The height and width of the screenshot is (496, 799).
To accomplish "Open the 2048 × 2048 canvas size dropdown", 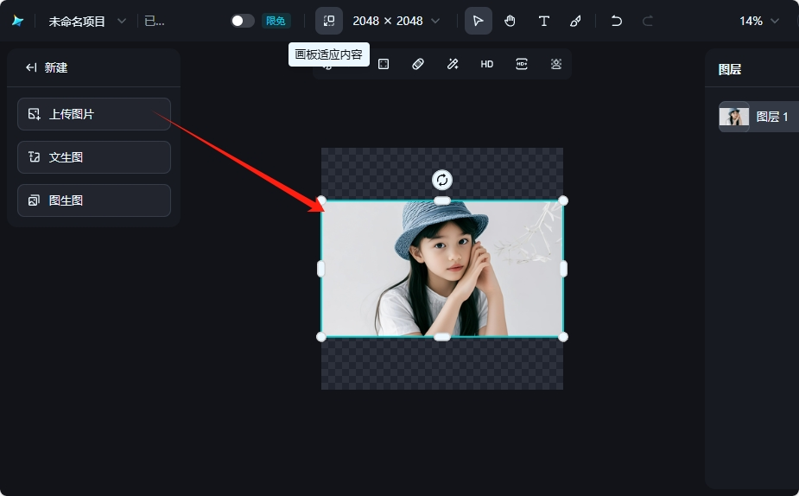I will coord(396,21).
